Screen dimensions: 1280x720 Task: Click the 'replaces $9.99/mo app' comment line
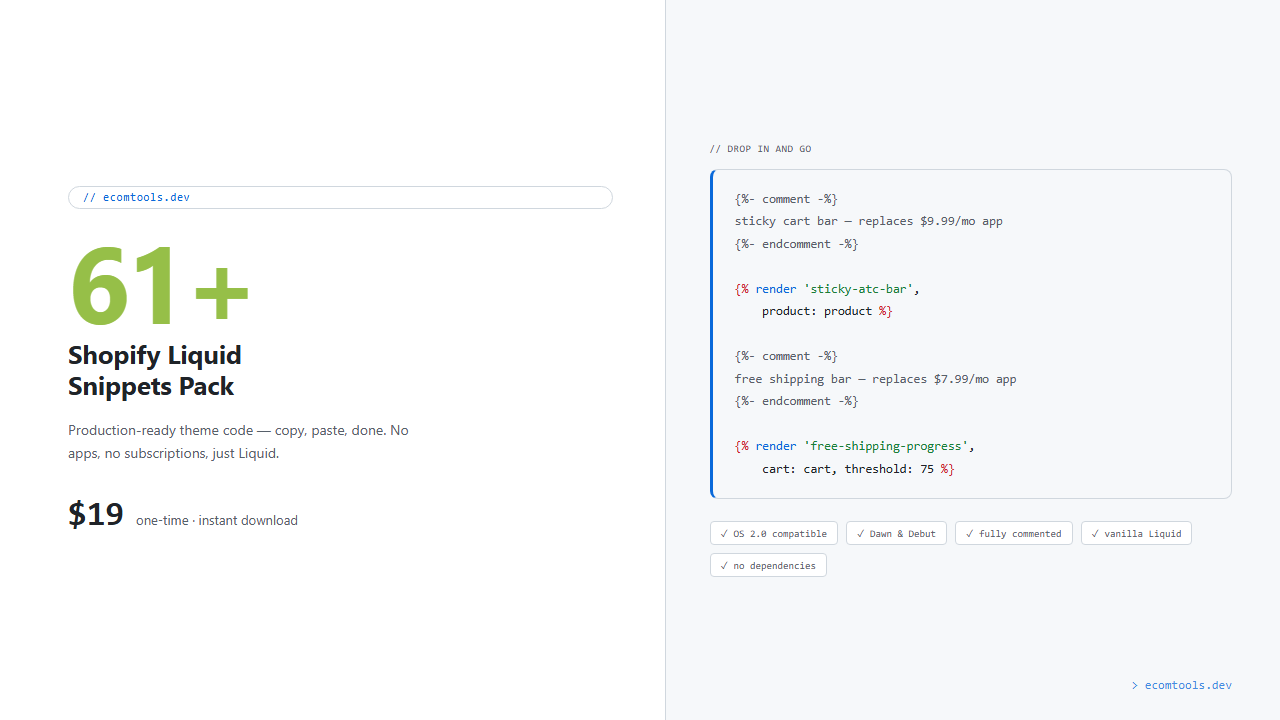click(868, 221)
